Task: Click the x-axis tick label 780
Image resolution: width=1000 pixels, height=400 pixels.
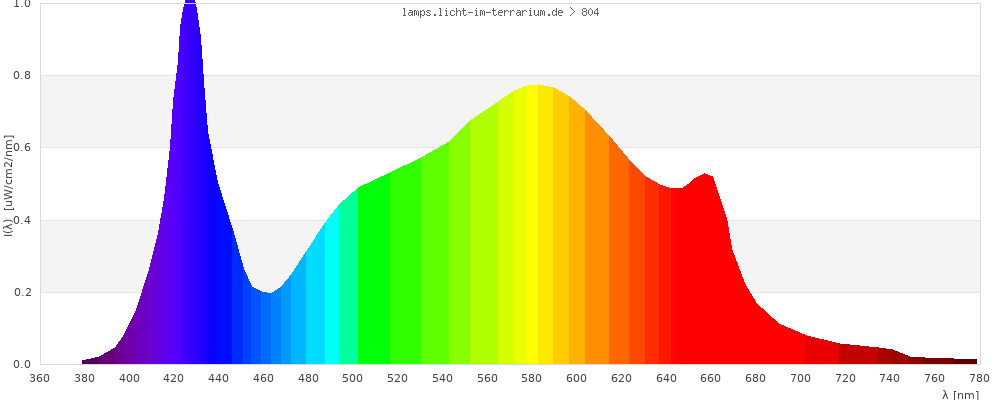Action: [978, 378]
